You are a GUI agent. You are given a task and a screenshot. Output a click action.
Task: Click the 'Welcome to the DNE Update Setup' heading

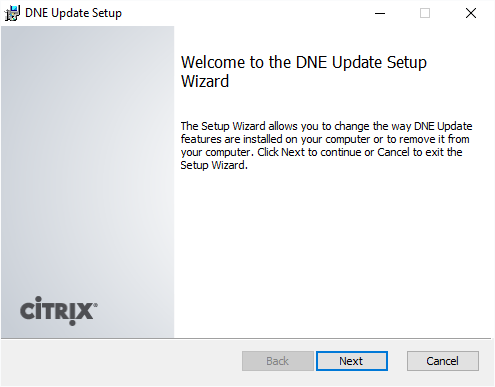click(304, 62)
